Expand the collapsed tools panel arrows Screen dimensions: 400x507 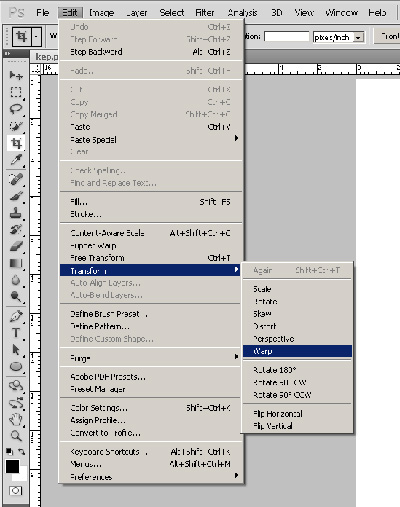(7, 53)
